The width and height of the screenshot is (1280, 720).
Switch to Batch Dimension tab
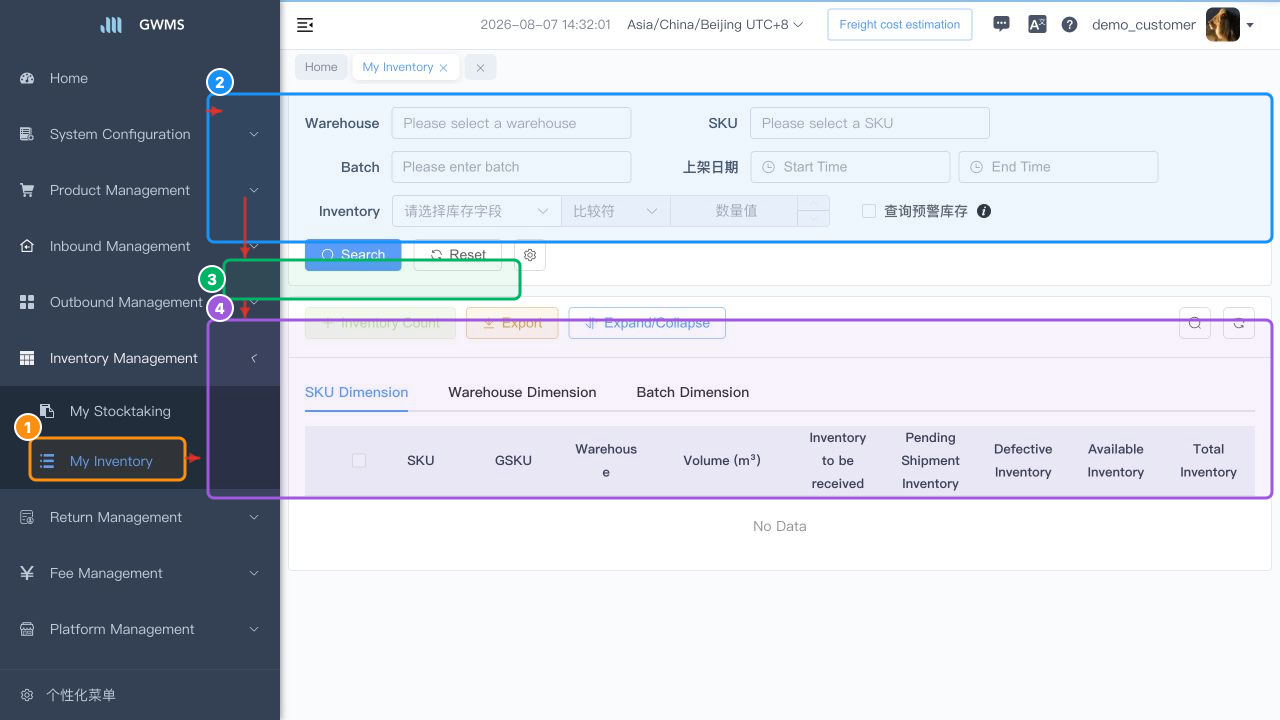tap(693, 392)
